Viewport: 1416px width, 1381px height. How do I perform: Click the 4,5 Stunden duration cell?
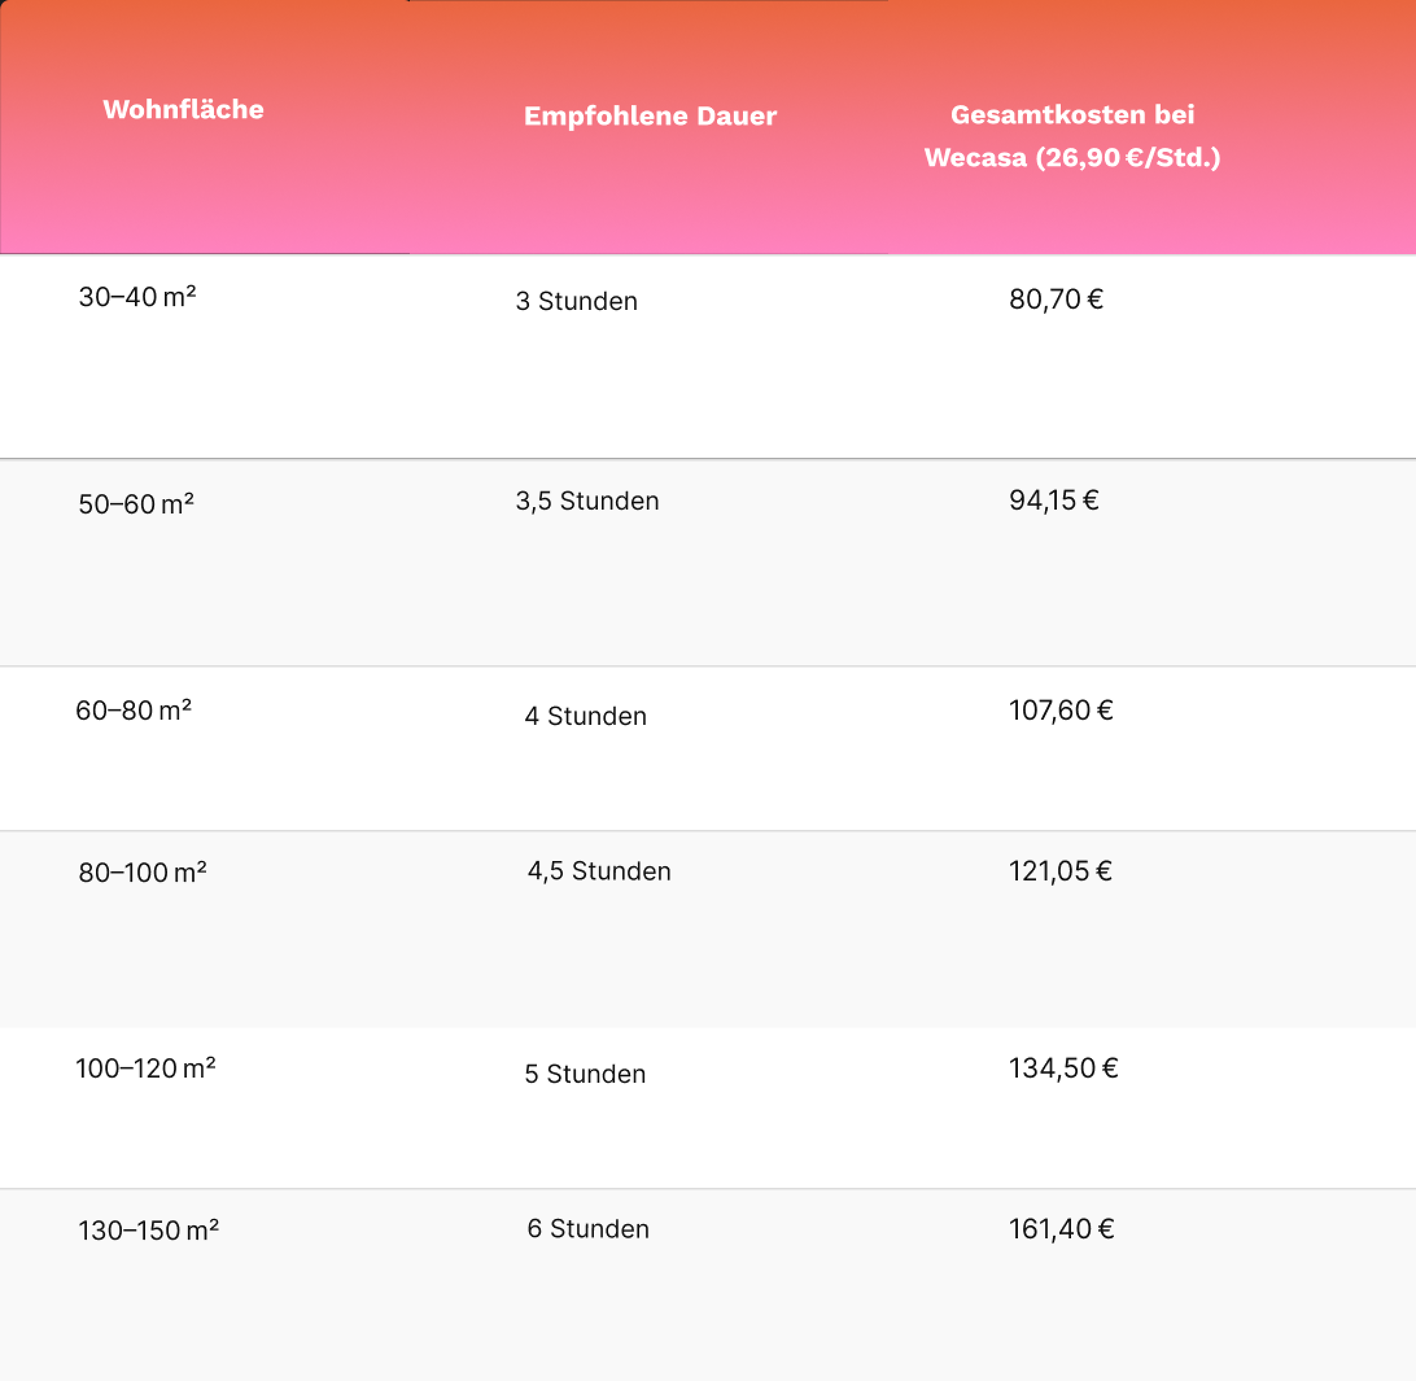tap(599, 871)
